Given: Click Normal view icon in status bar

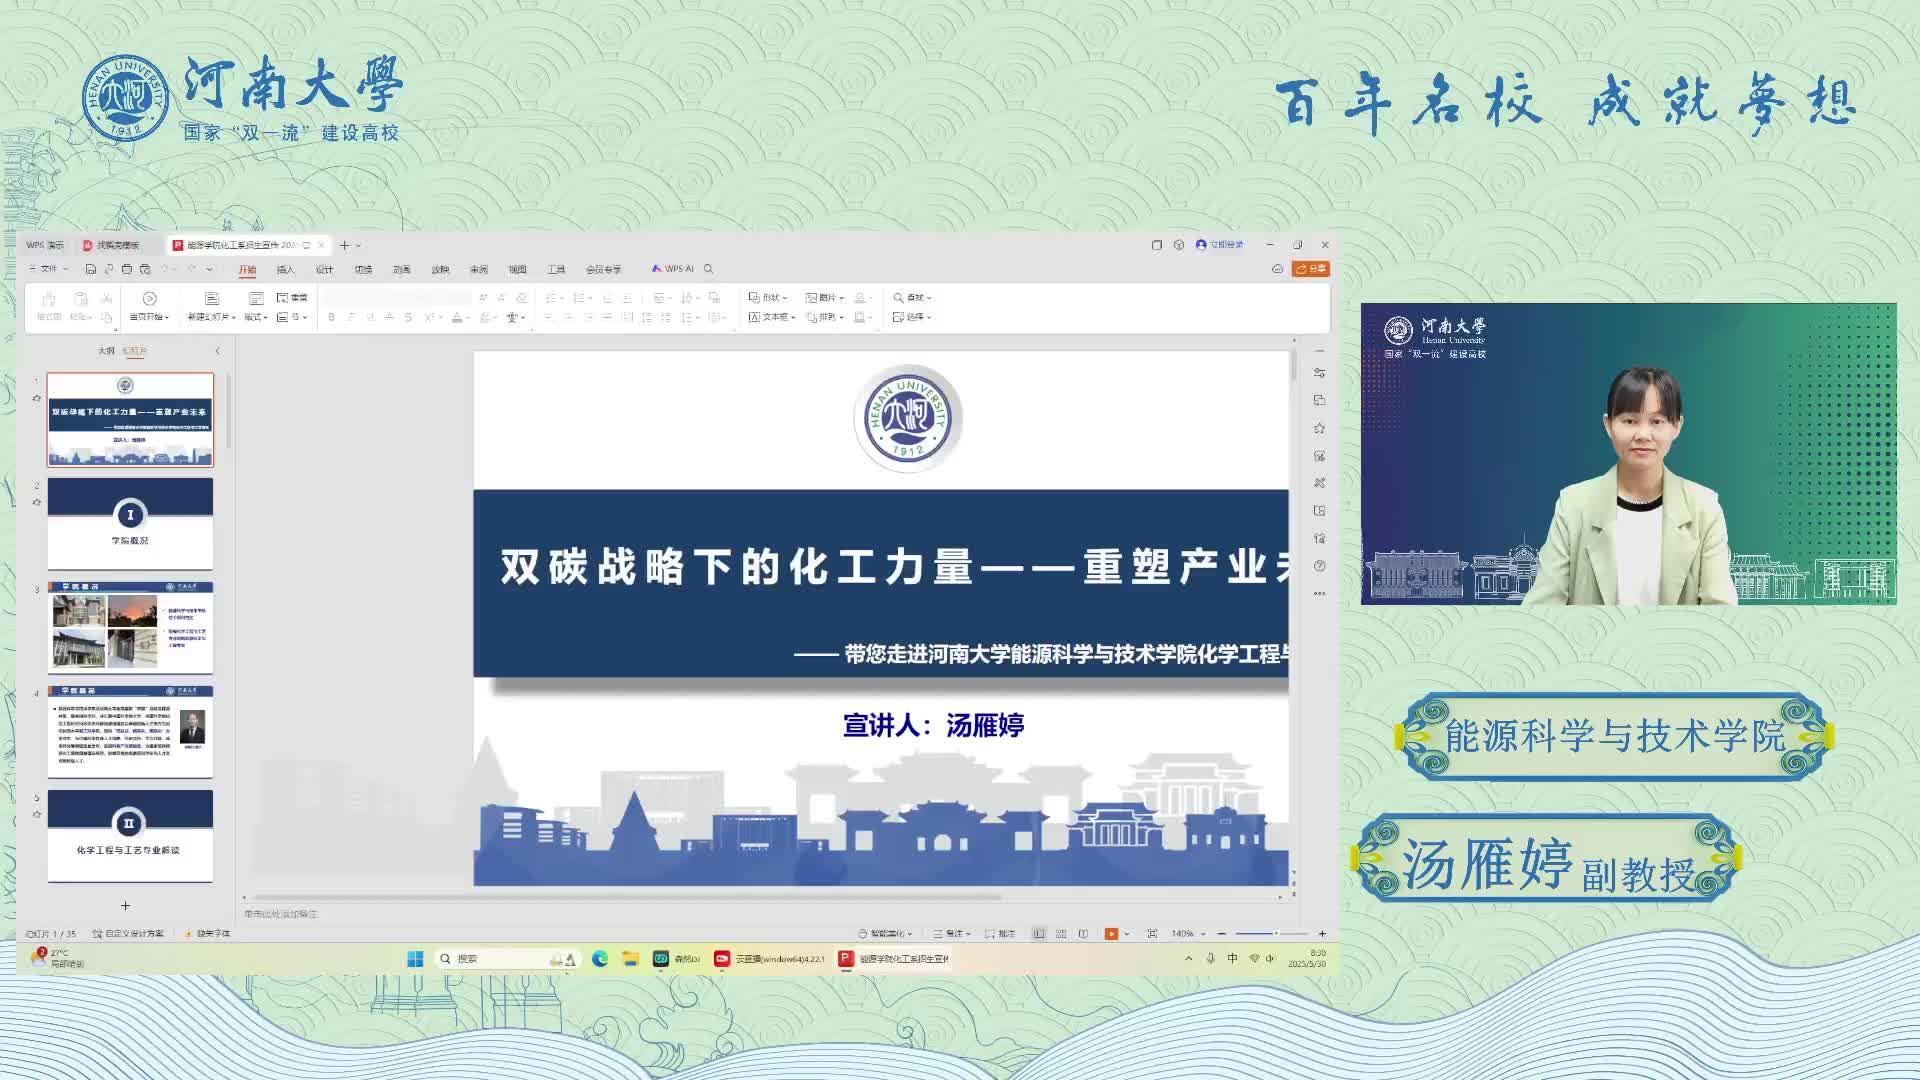Looking at the screenshot, I should (1039, 934).
